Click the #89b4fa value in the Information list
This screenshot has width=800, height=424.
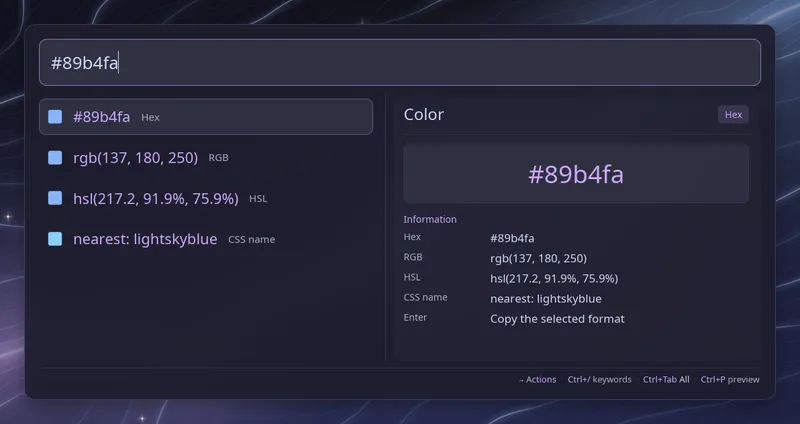[x=512, y=238]
